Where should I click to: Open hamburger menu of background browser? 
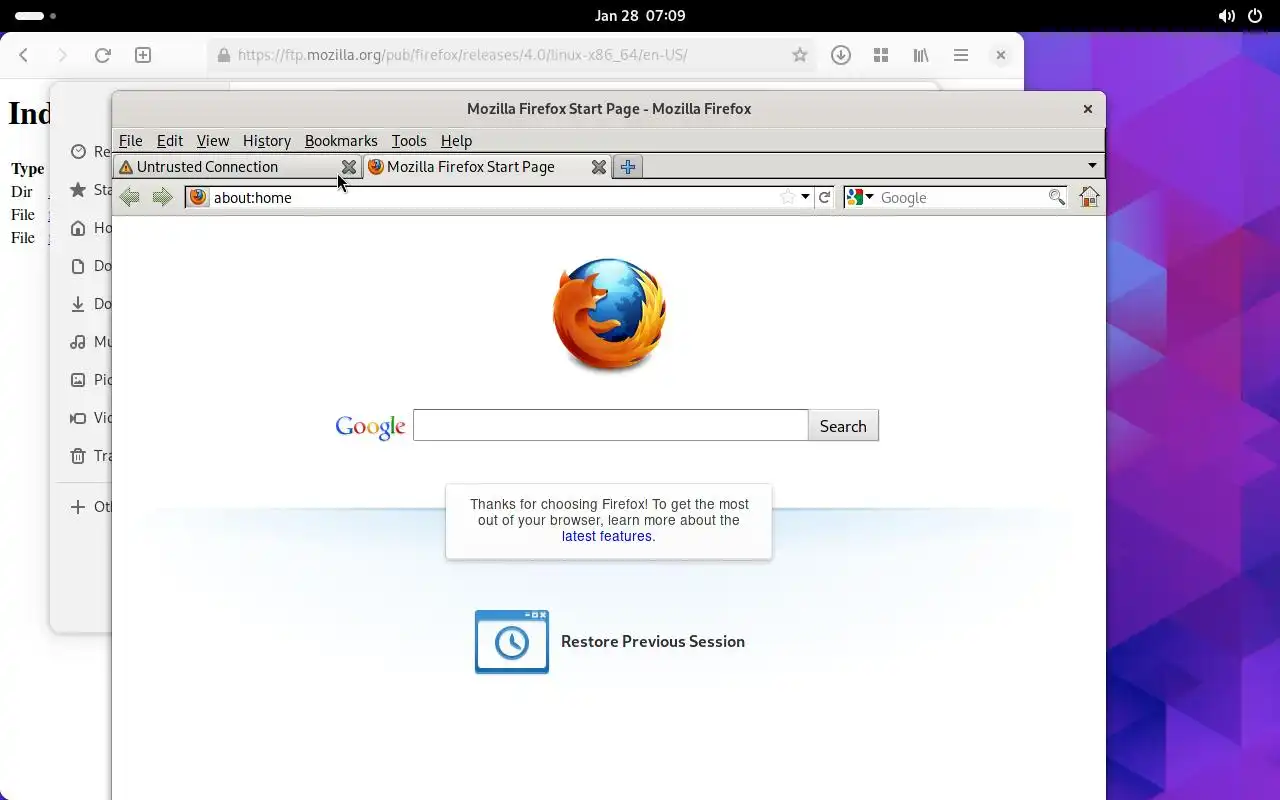pyautogui.click(x=961, y=55)
